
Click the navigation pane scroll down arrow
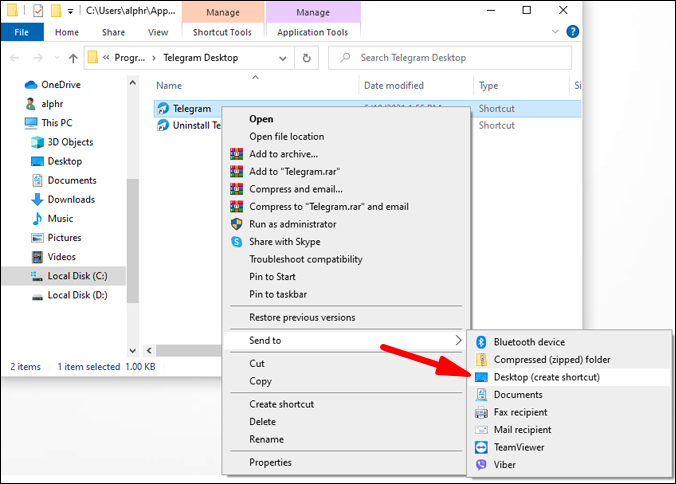(x=133, y=350)
